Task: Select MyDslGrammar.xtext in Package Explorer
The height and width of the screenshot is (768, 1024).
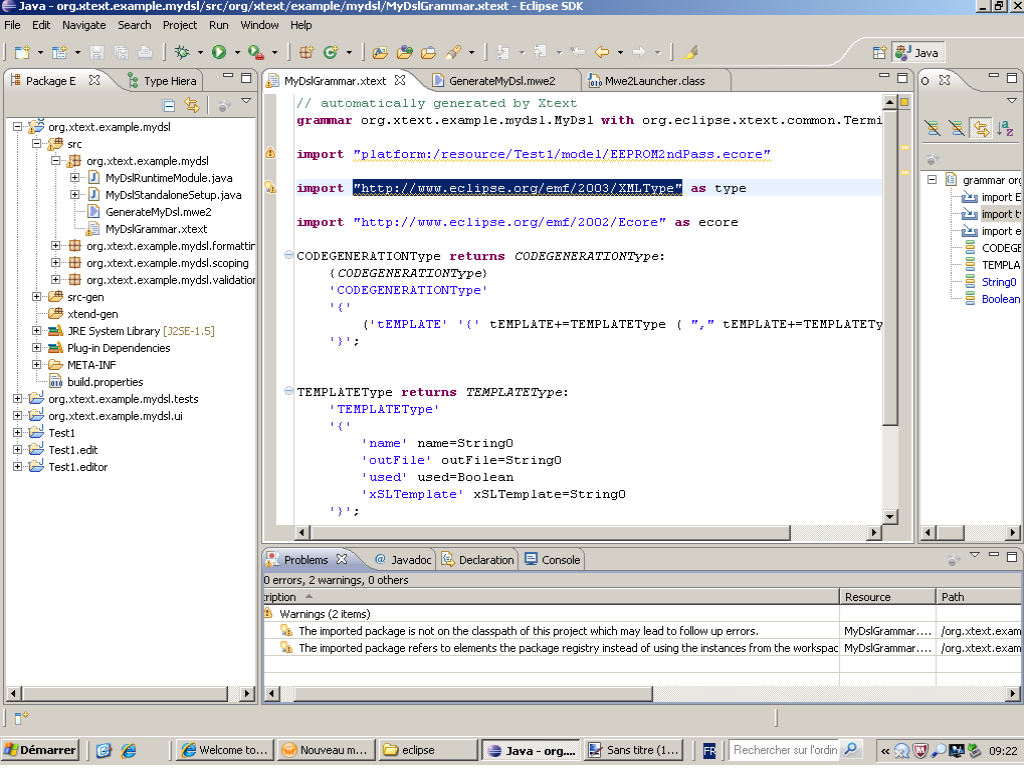Action: 156,229
